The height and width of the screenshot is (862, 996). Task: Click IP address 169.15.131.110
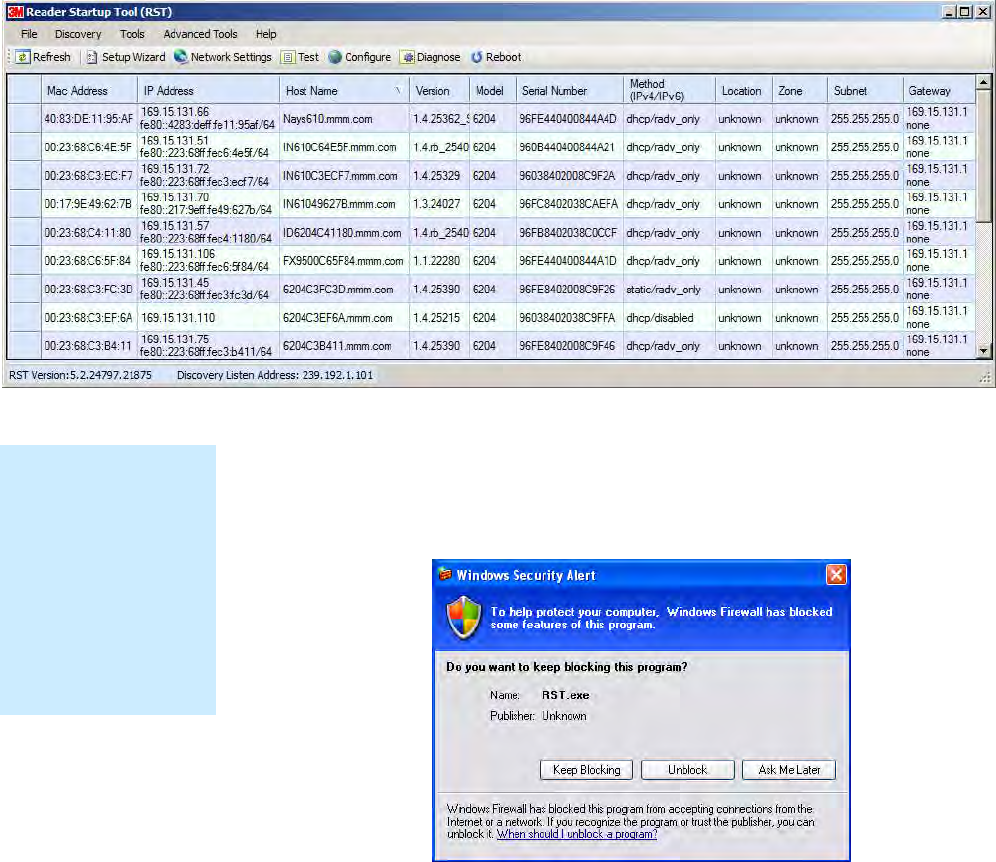[178, 318]
